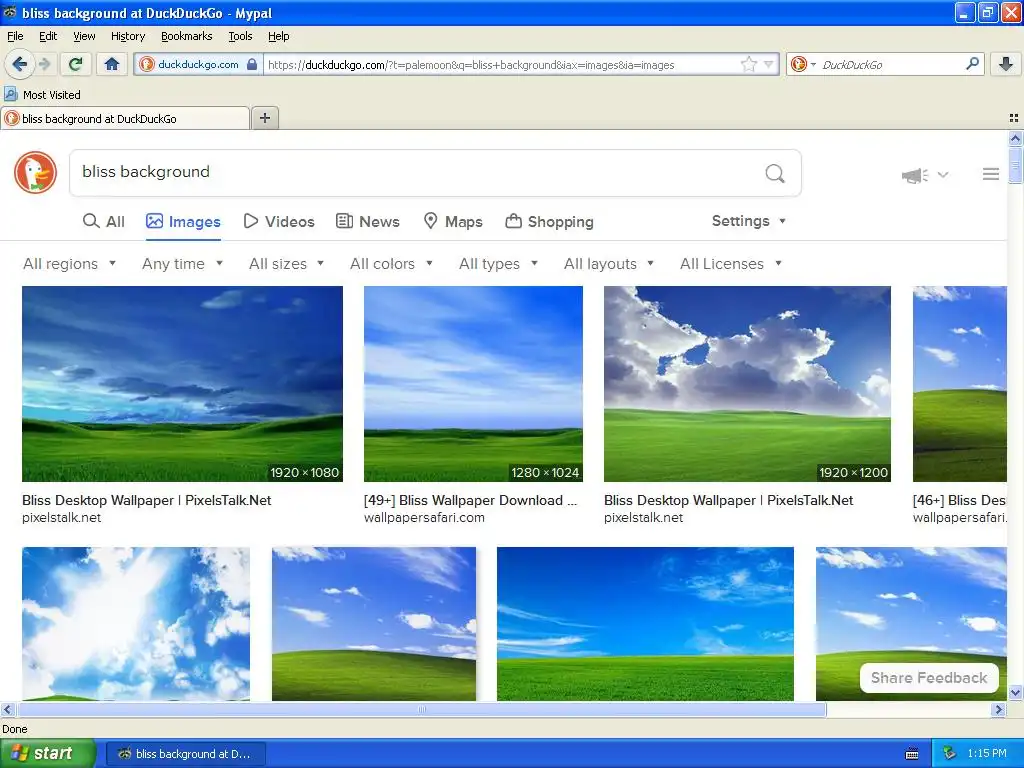
Task: Open the hamburger side menu
Action: click(x=991, y=174)
